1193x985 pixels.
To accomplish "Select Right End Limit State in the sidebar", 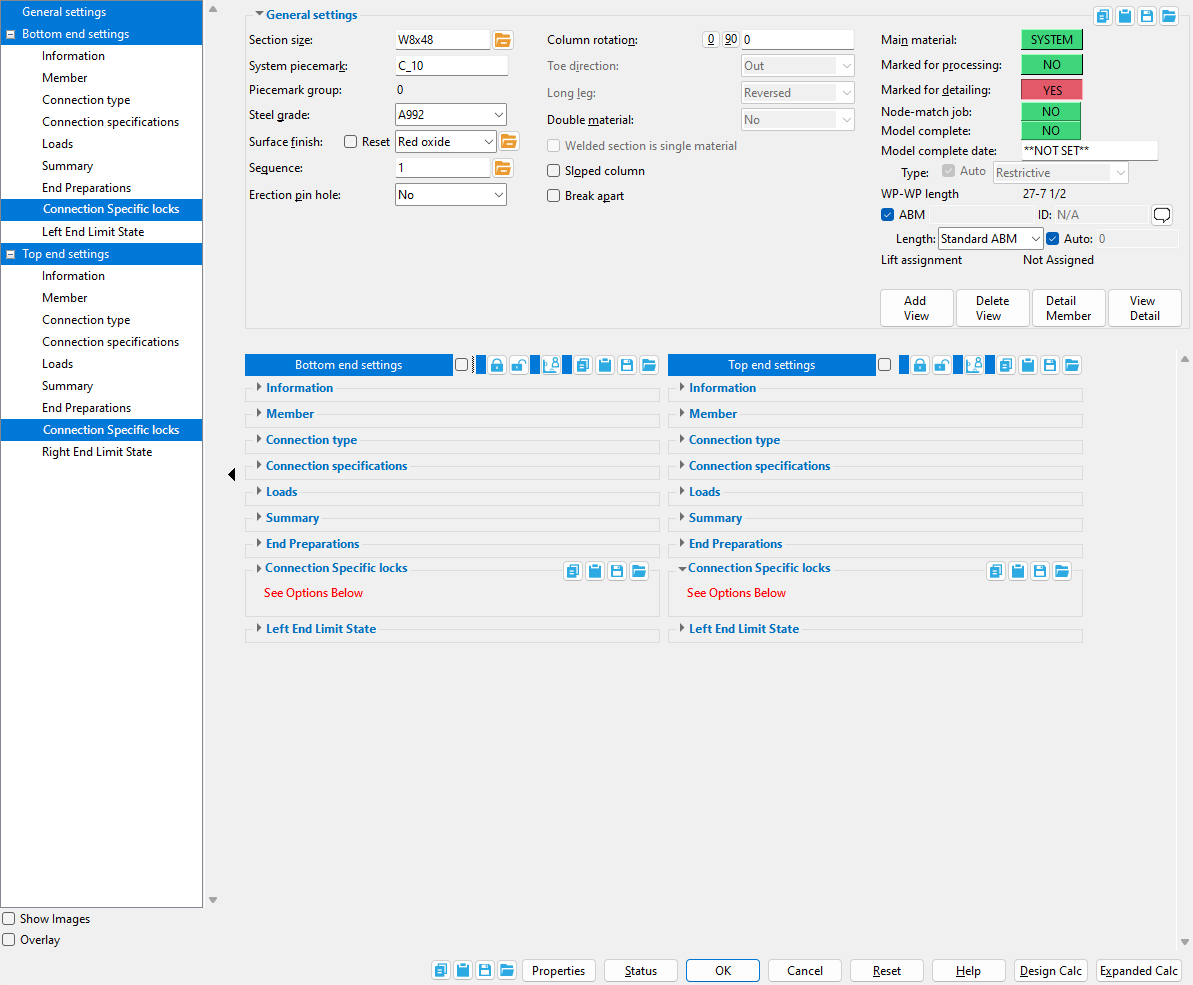I will (x=97, y=452).
